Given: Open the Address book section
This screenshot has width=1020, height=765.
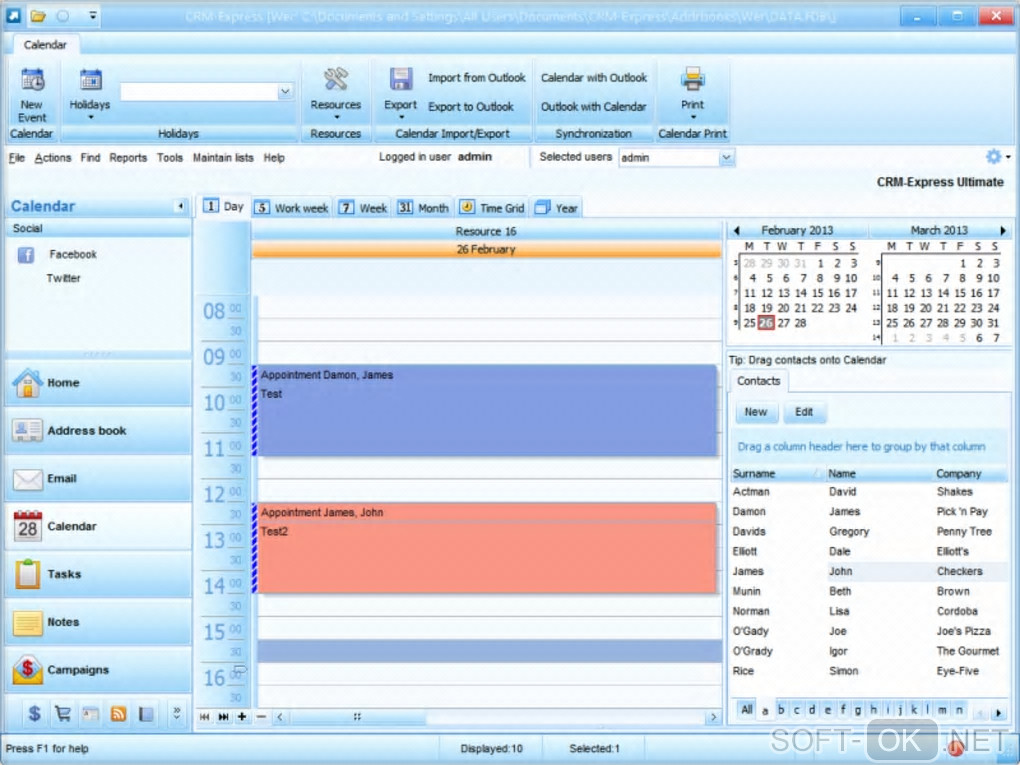Looking at the screenshot, I should (x=98, y=431).
